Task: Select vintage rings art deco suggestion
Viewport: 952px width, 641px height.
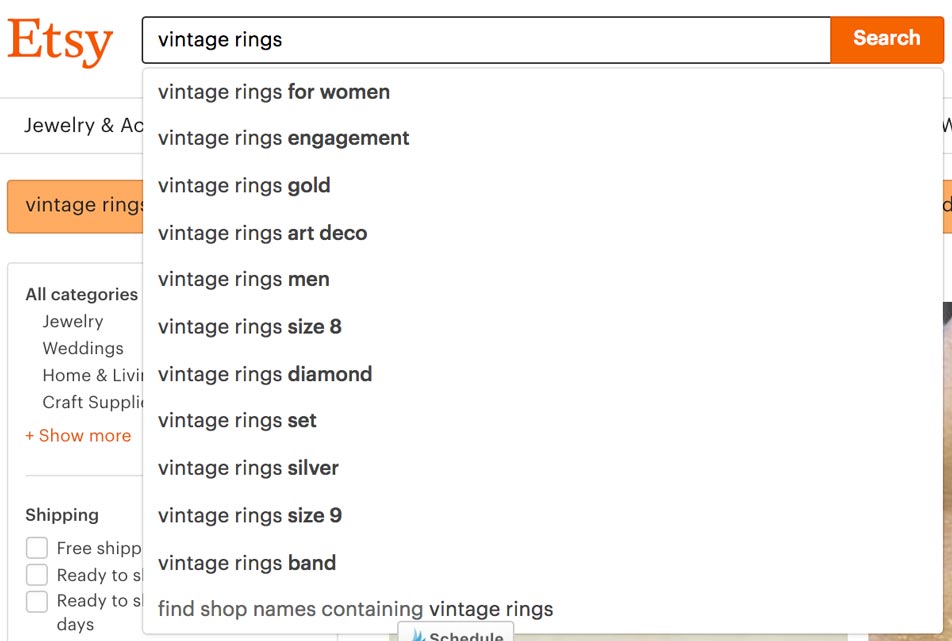Action: [542, 233]
